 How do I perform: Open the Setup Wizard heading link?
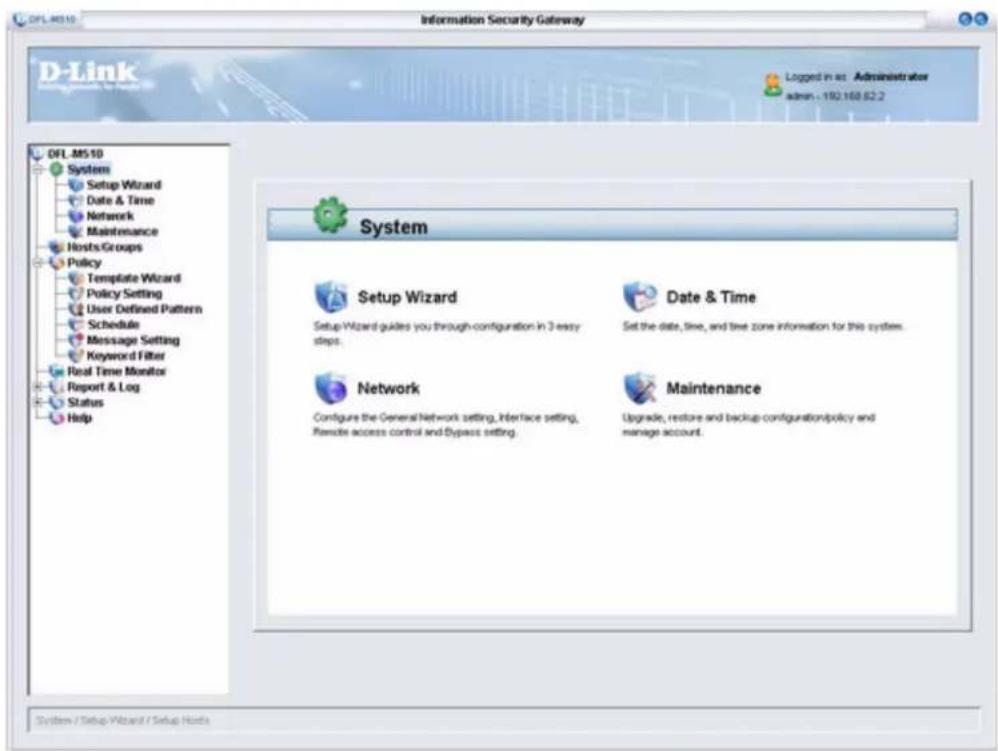click(407, 297)
